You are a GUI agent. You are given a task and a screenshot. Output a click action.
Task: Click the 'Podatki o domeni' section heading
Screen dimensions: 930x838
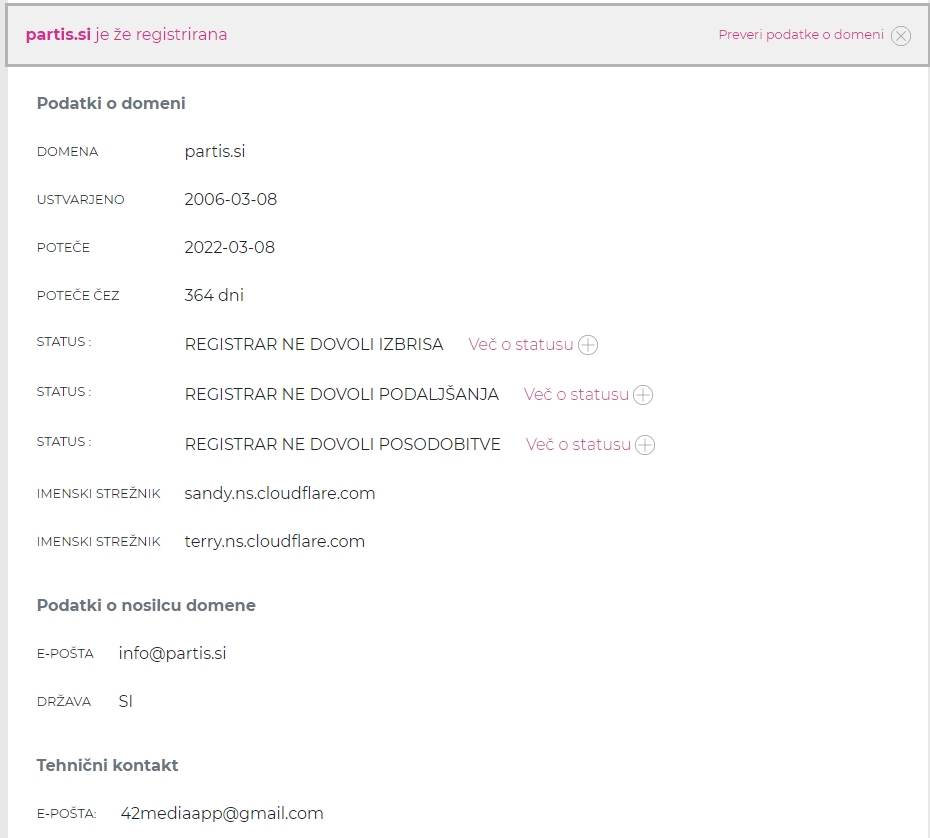[111, 103]
